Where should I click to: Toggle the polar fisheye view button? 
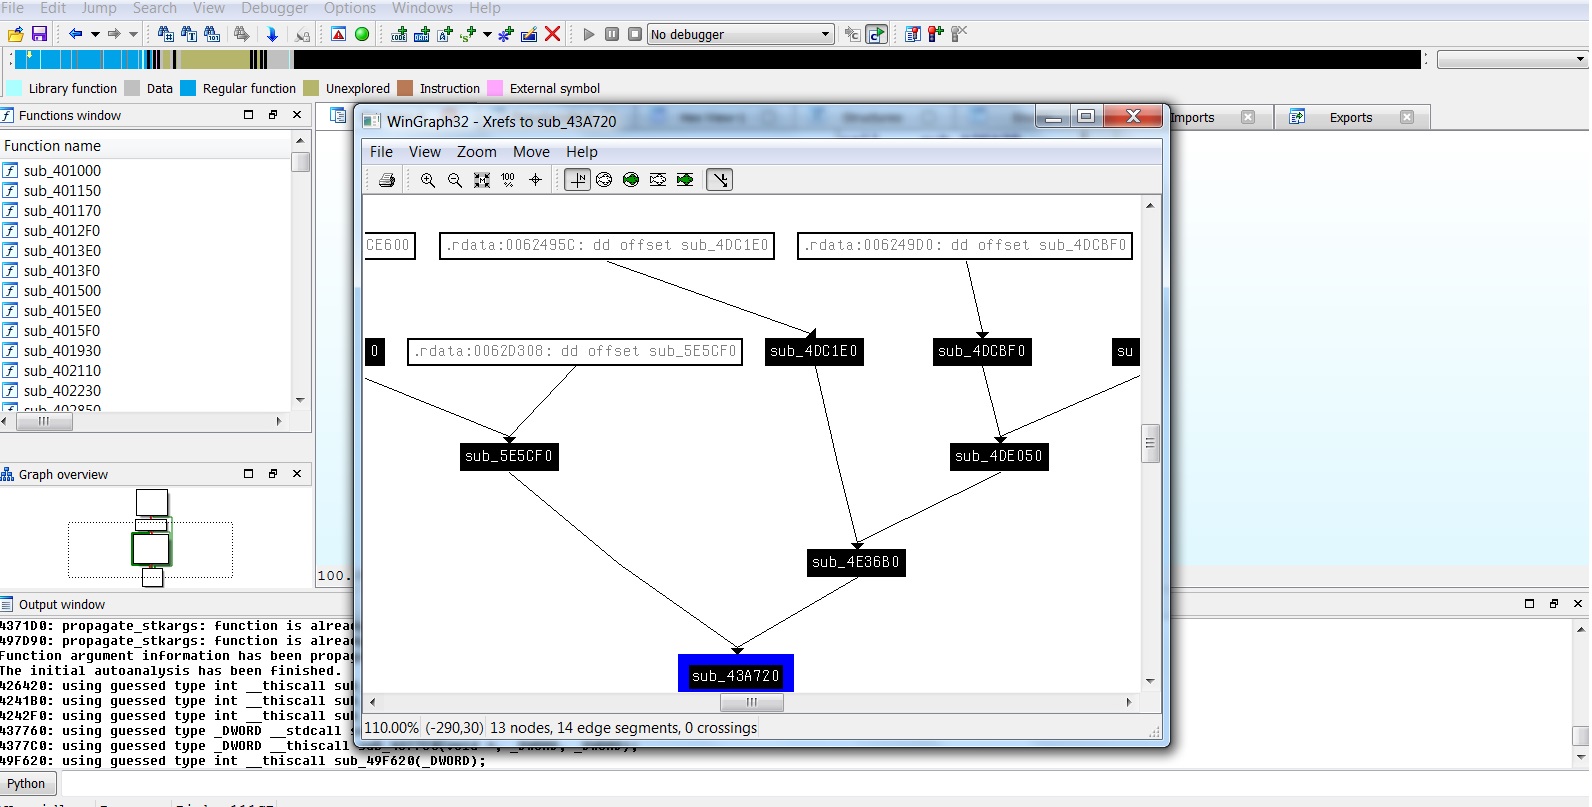604,180
